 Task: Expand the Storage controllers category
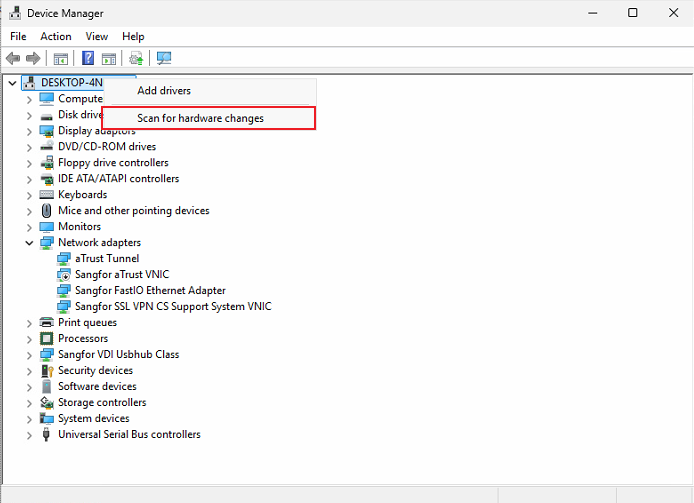29,403
